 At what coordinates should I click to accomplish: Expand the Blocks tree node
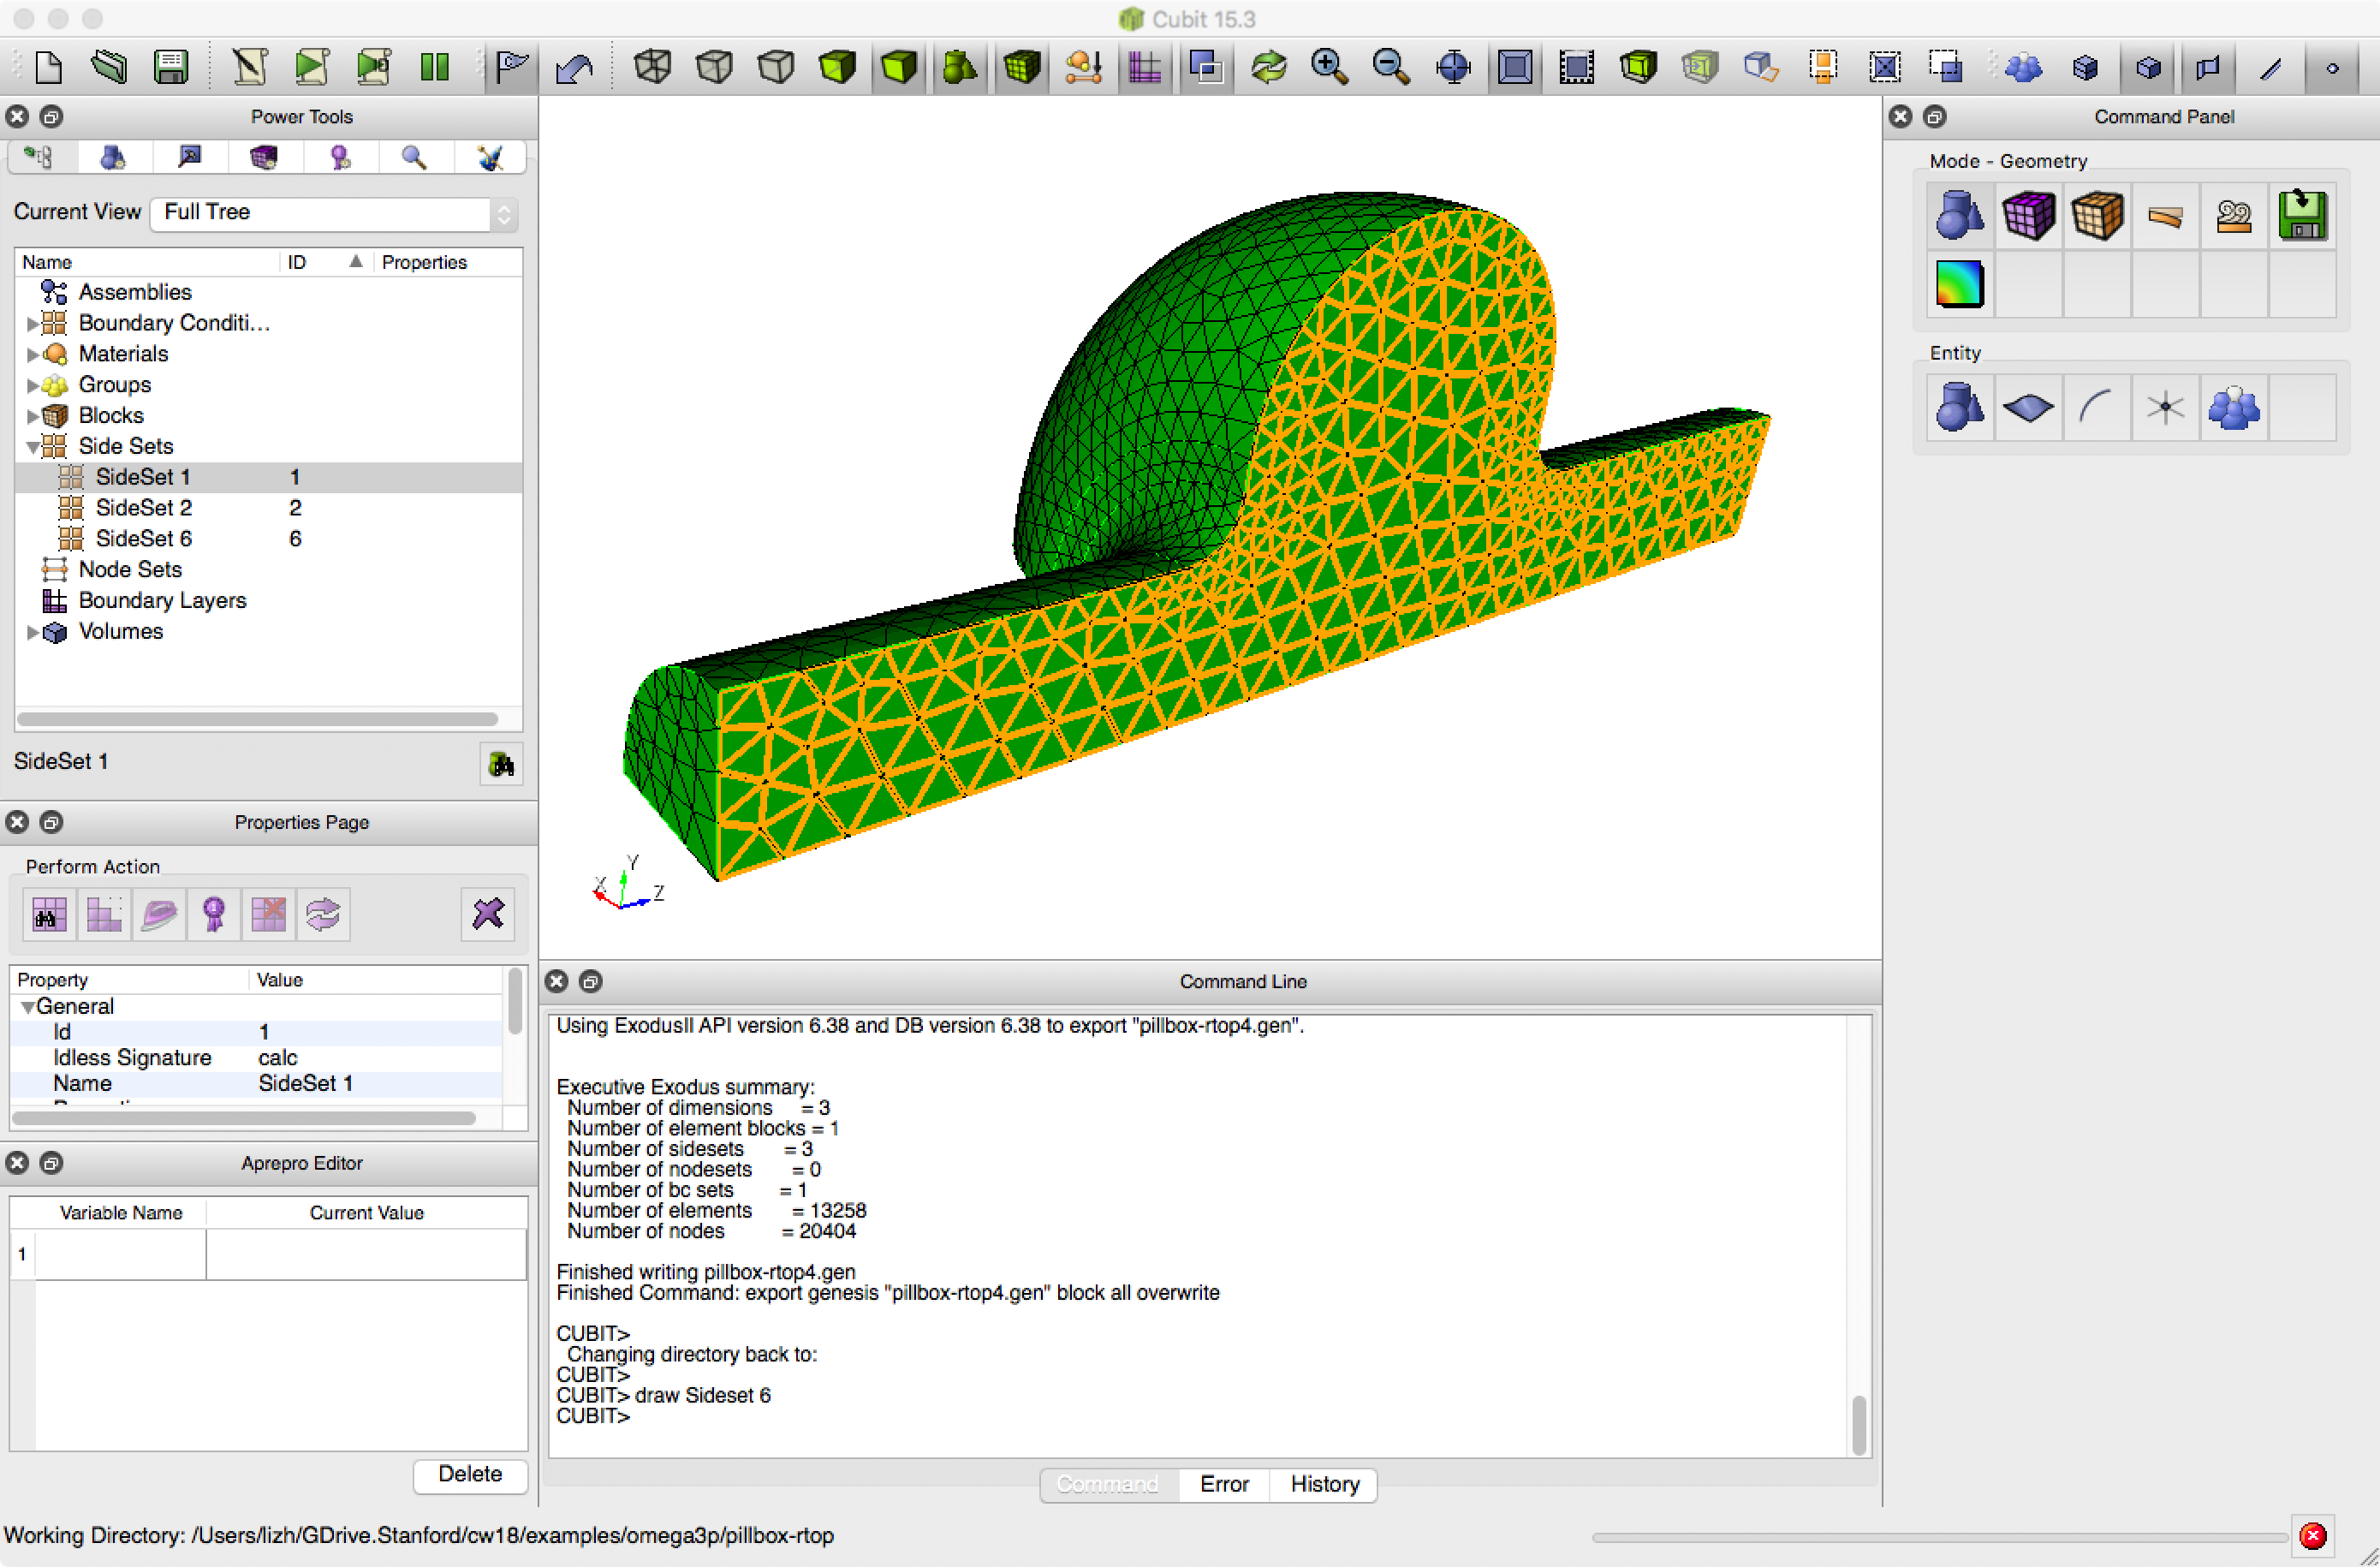pyautogui.click(x=32, y=416)
